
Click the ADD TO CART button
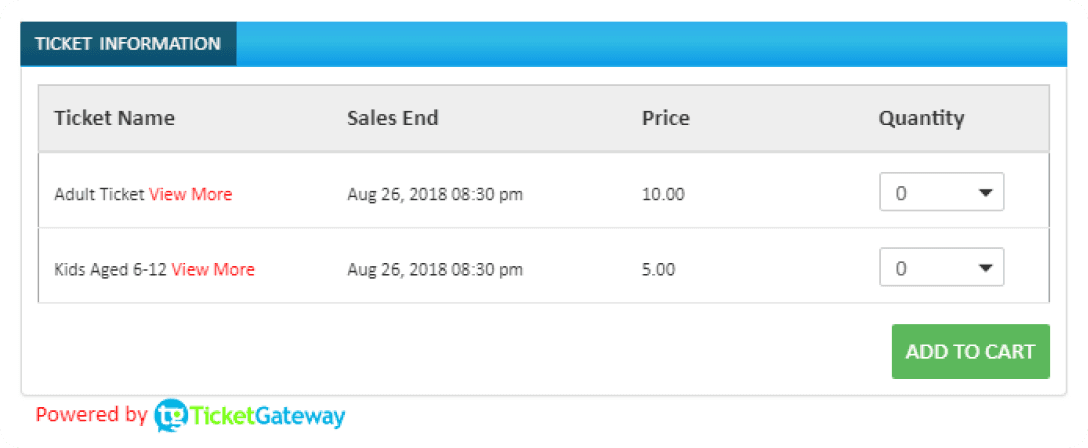(970, 352)
